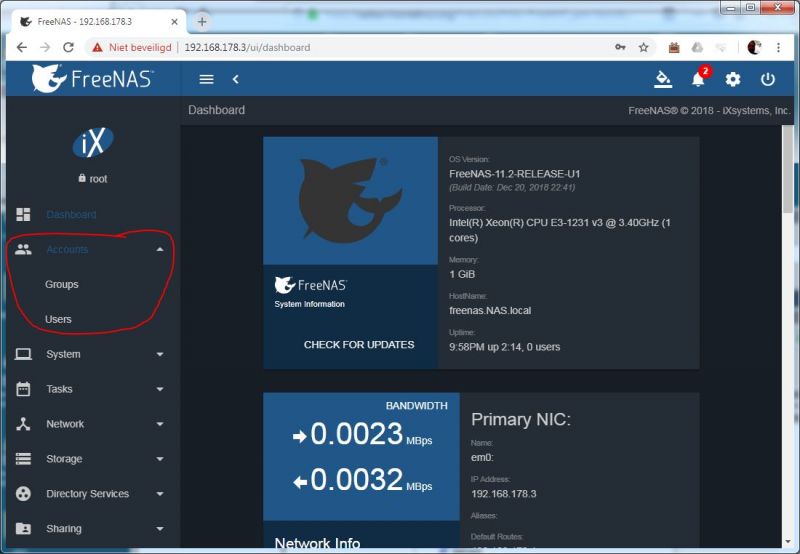The height and width of the screenshot is (554, 800).
Task: Click the Sharing folder icon in the sidebar
Action: point(23,528)
